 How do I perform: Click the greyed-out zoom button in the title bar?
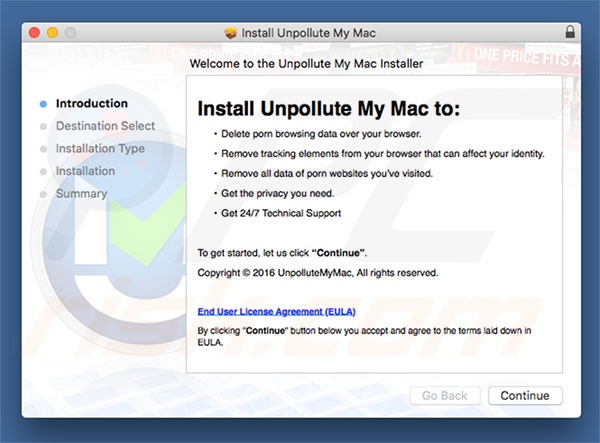pos(70,33)
